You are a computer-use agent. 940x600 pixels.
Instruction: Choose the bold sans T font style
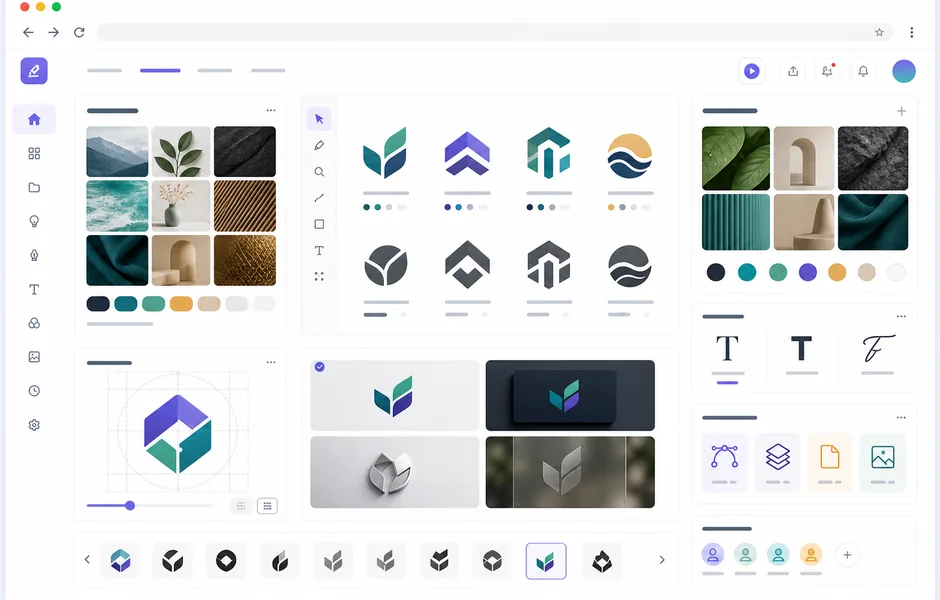[801, 348]
